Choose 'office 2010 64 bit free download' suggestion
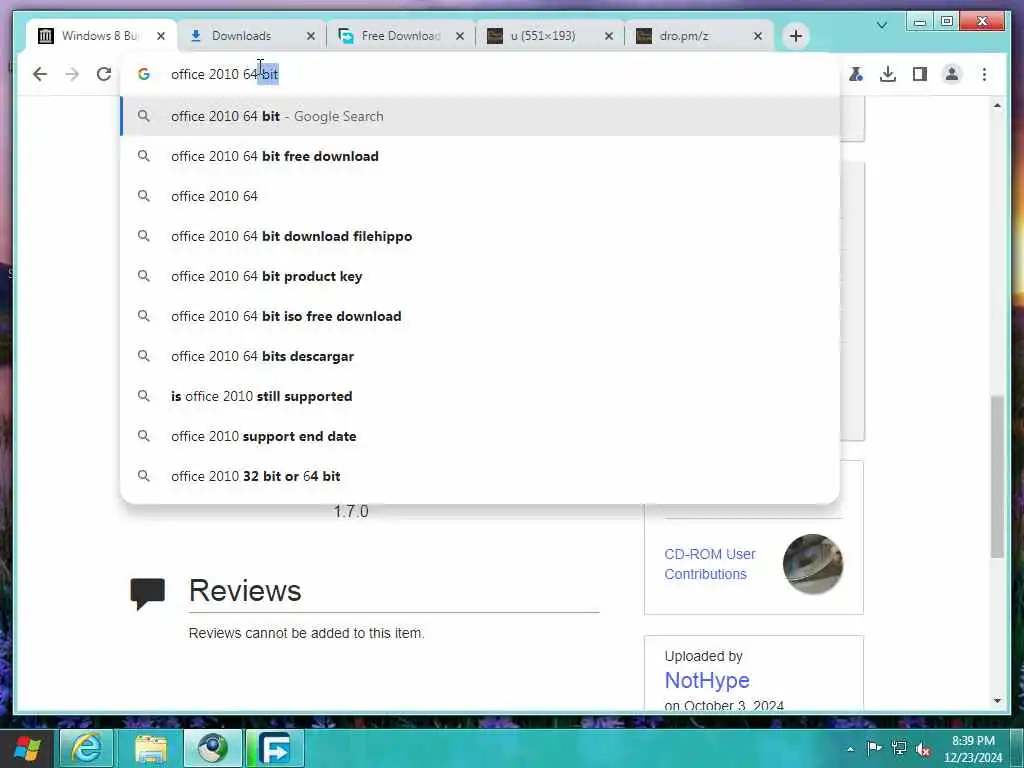The width and height of the screenshot is (1024, 768). [480, 156]
